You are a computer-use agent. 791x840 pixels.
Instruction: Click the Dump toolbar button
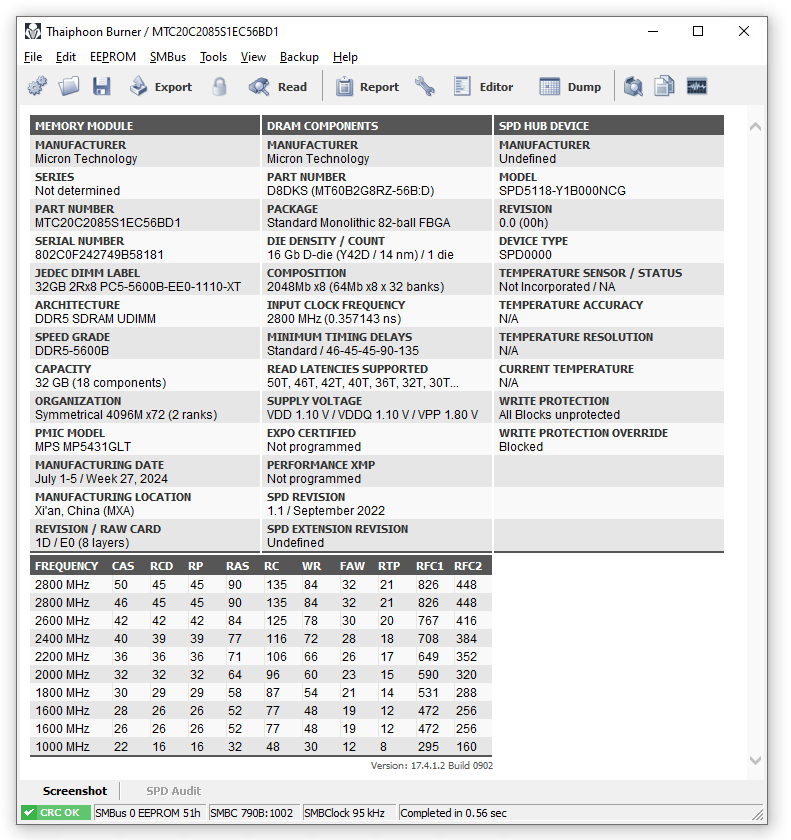570,86
